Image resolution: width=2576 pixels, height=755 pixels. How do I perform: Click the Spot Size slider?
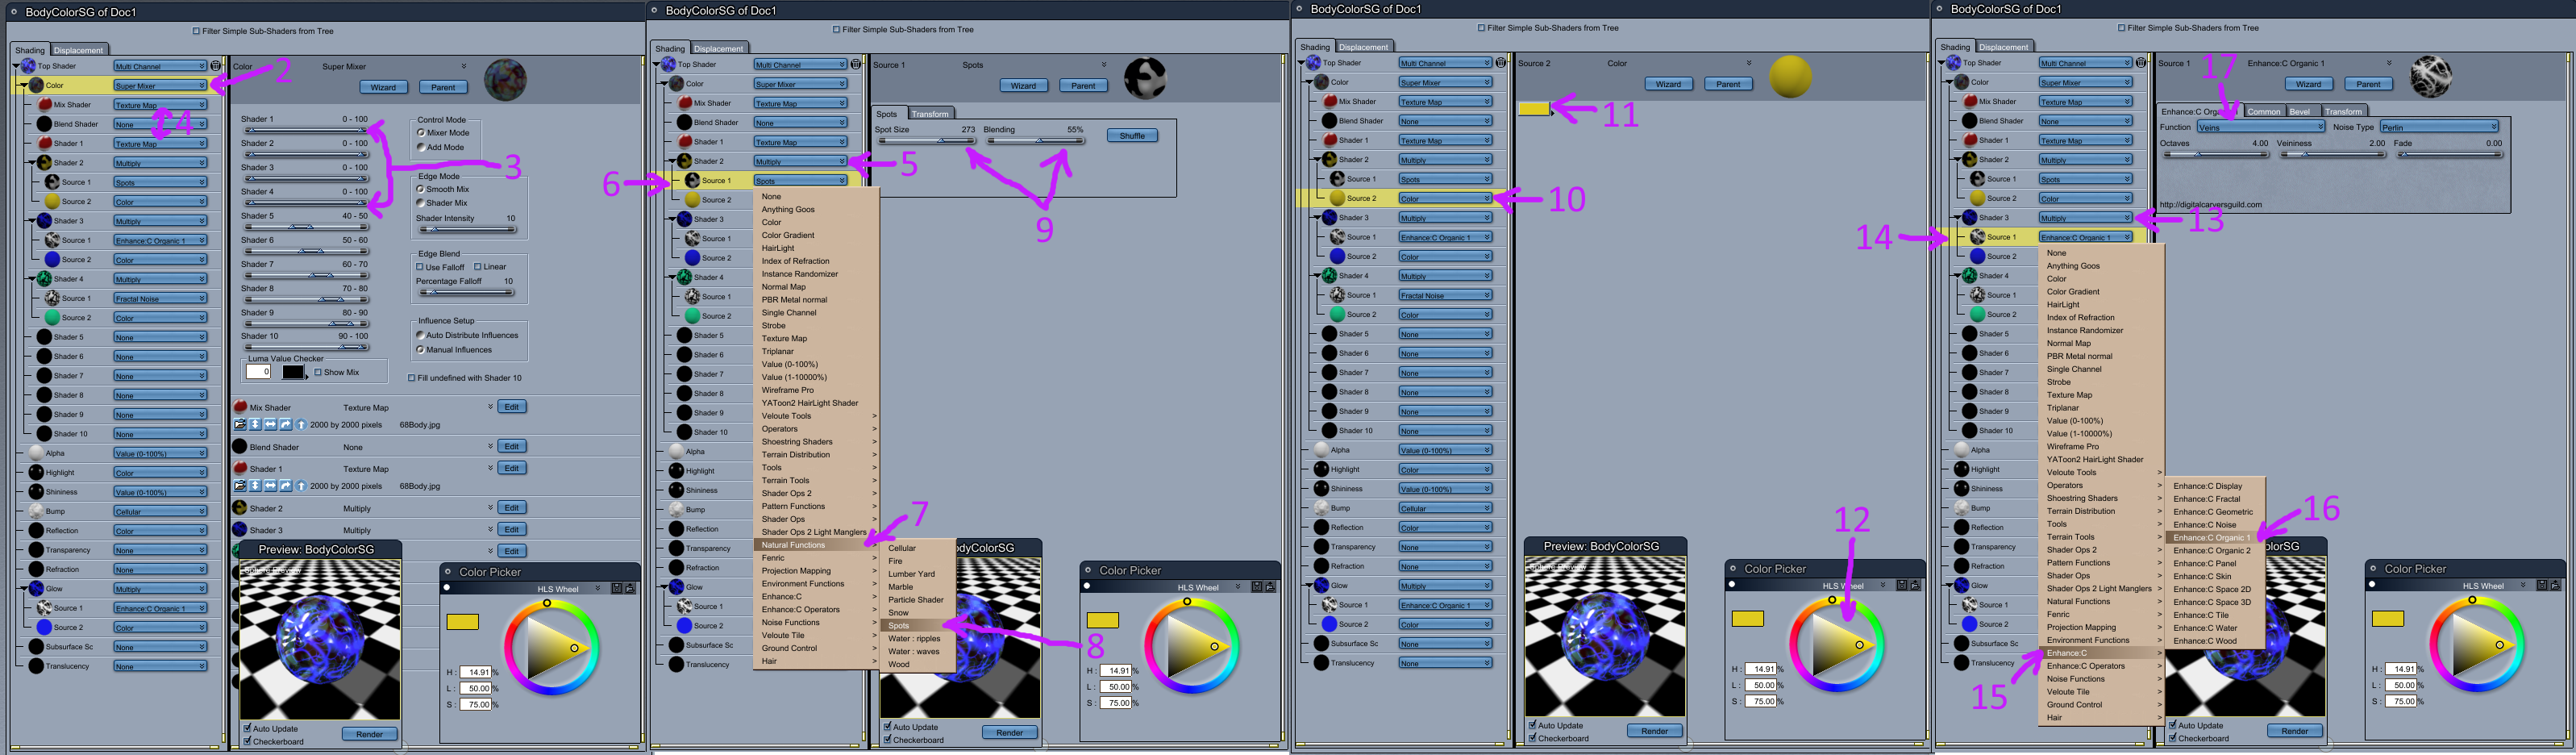(926, 141)
